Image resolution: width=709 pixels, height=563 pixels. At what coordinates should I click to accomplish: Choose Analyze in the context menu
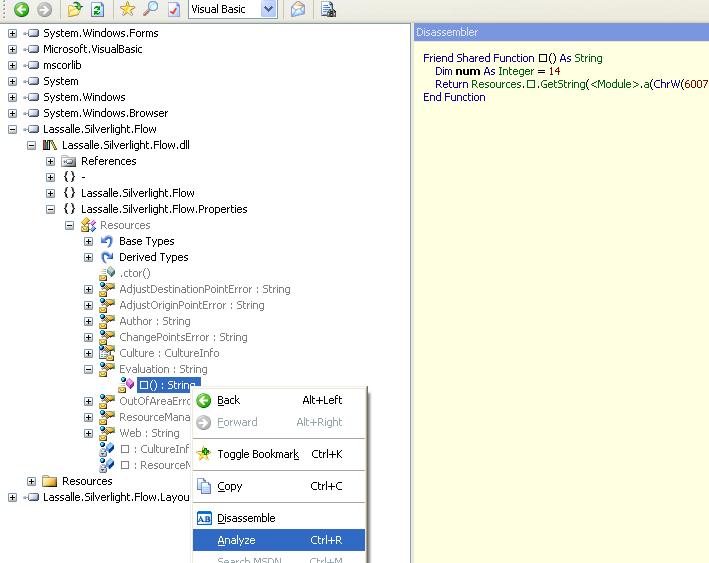[x=279, y=540]
